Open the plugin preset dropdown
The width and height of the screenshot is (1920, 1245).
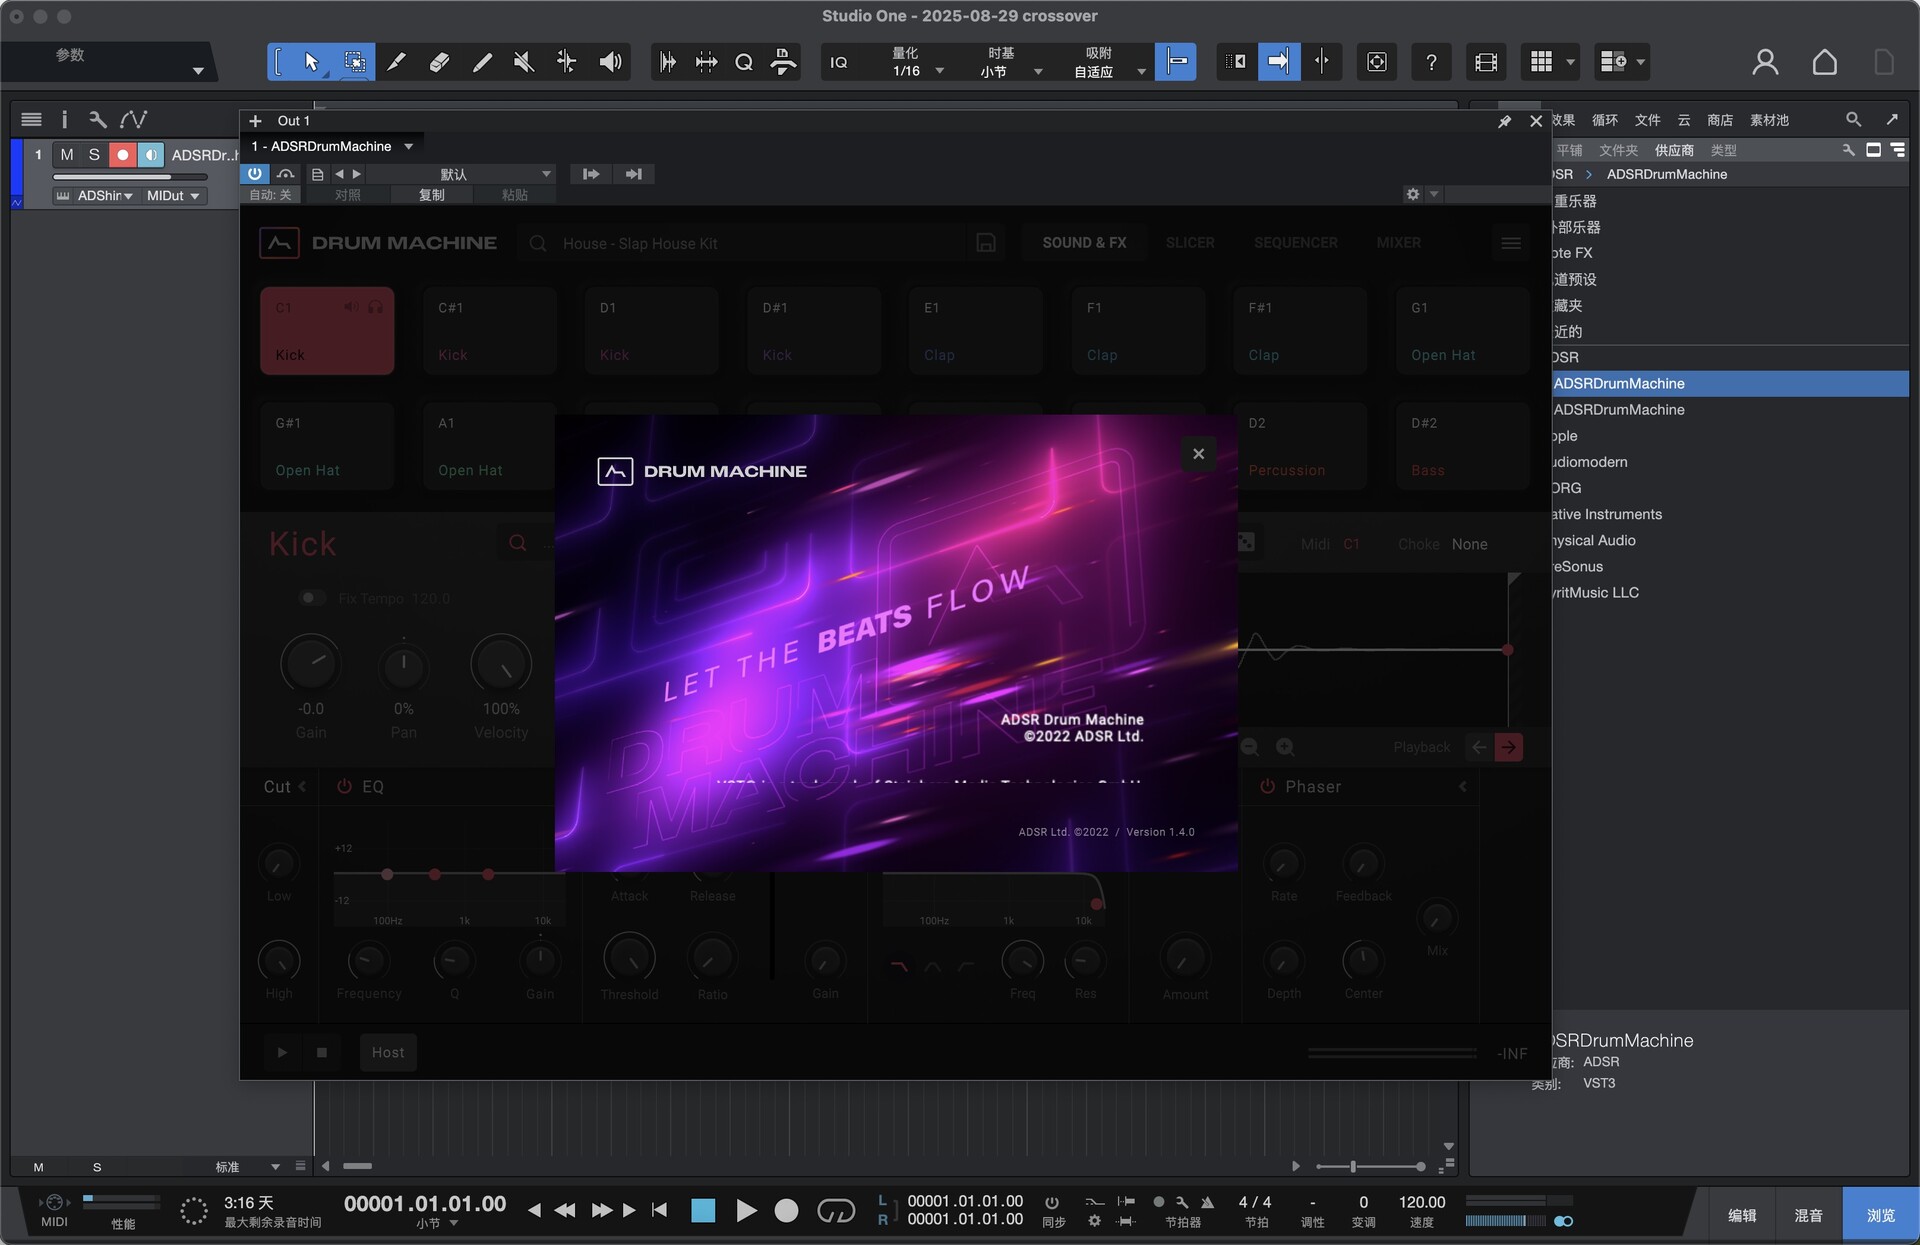pos(460,174)
